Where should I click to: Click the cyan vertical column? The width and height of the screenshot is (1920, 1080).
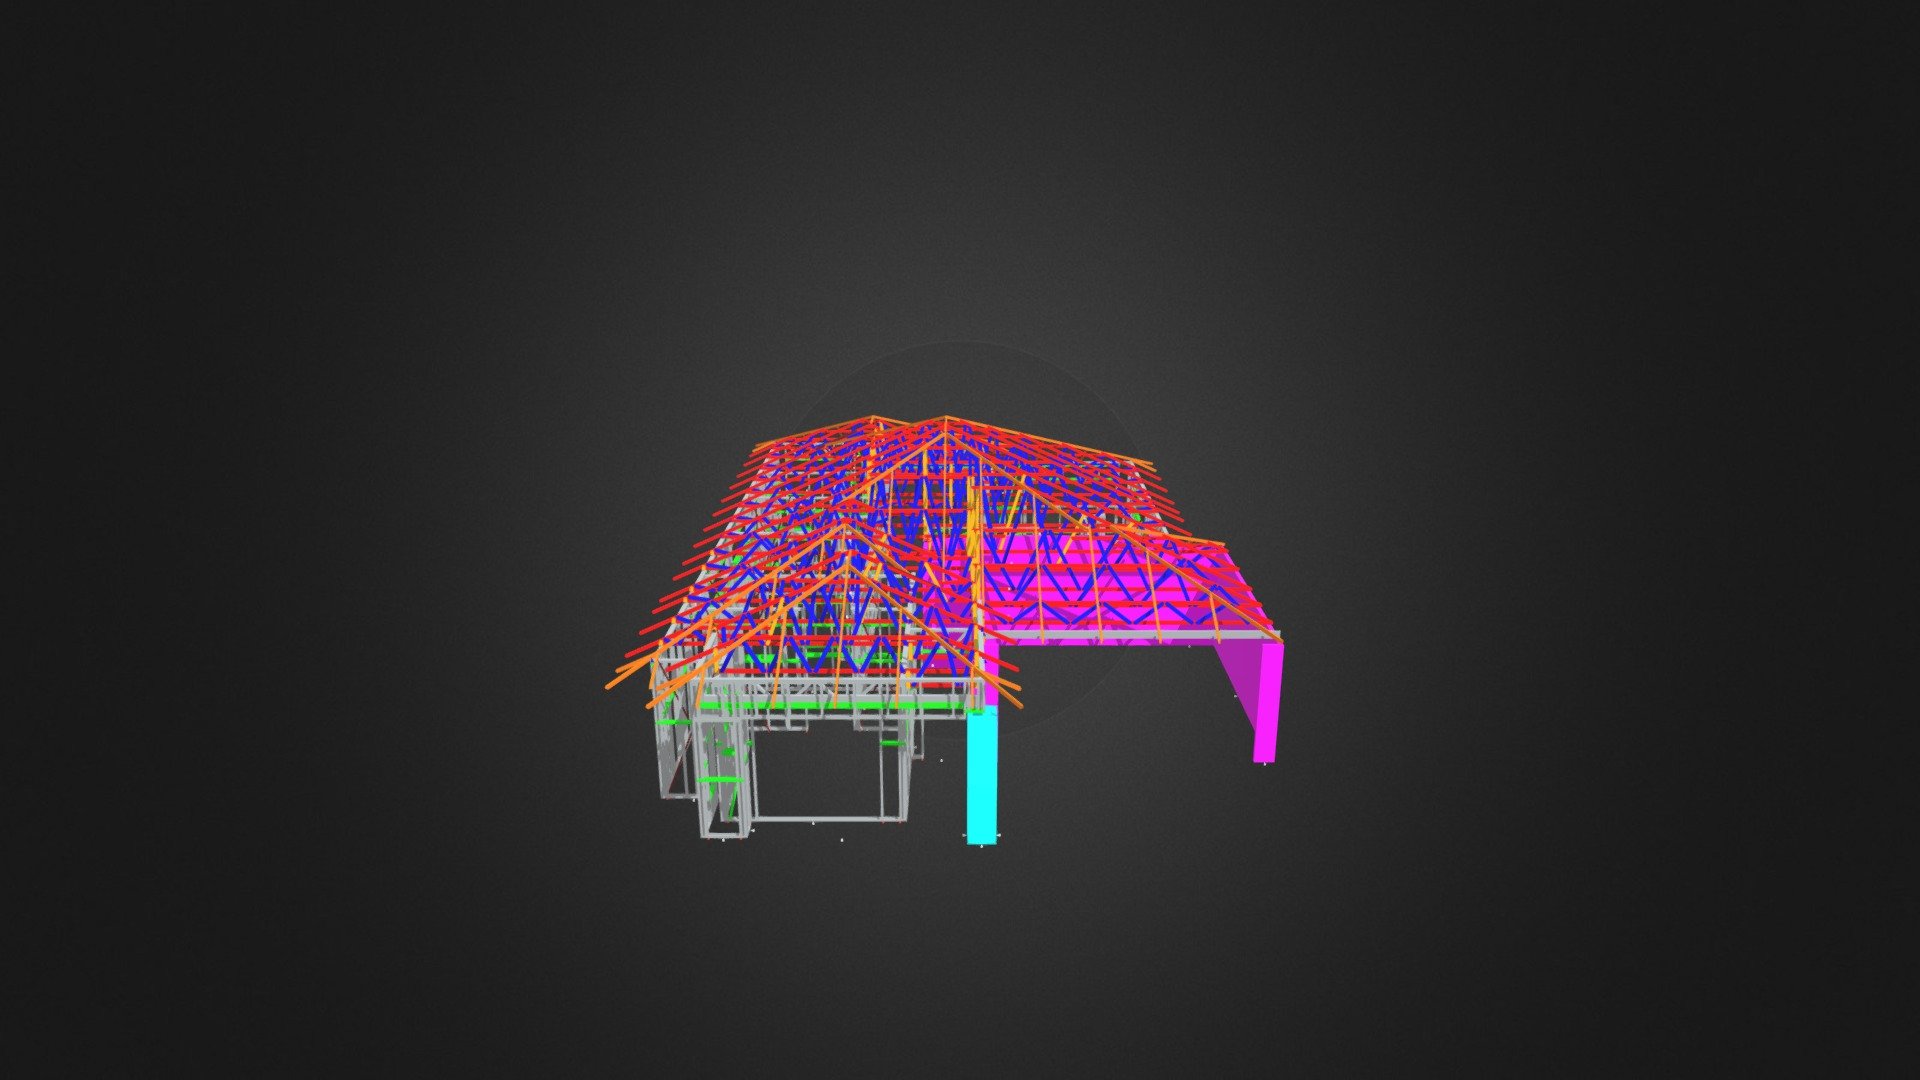(x=981, y=778)
